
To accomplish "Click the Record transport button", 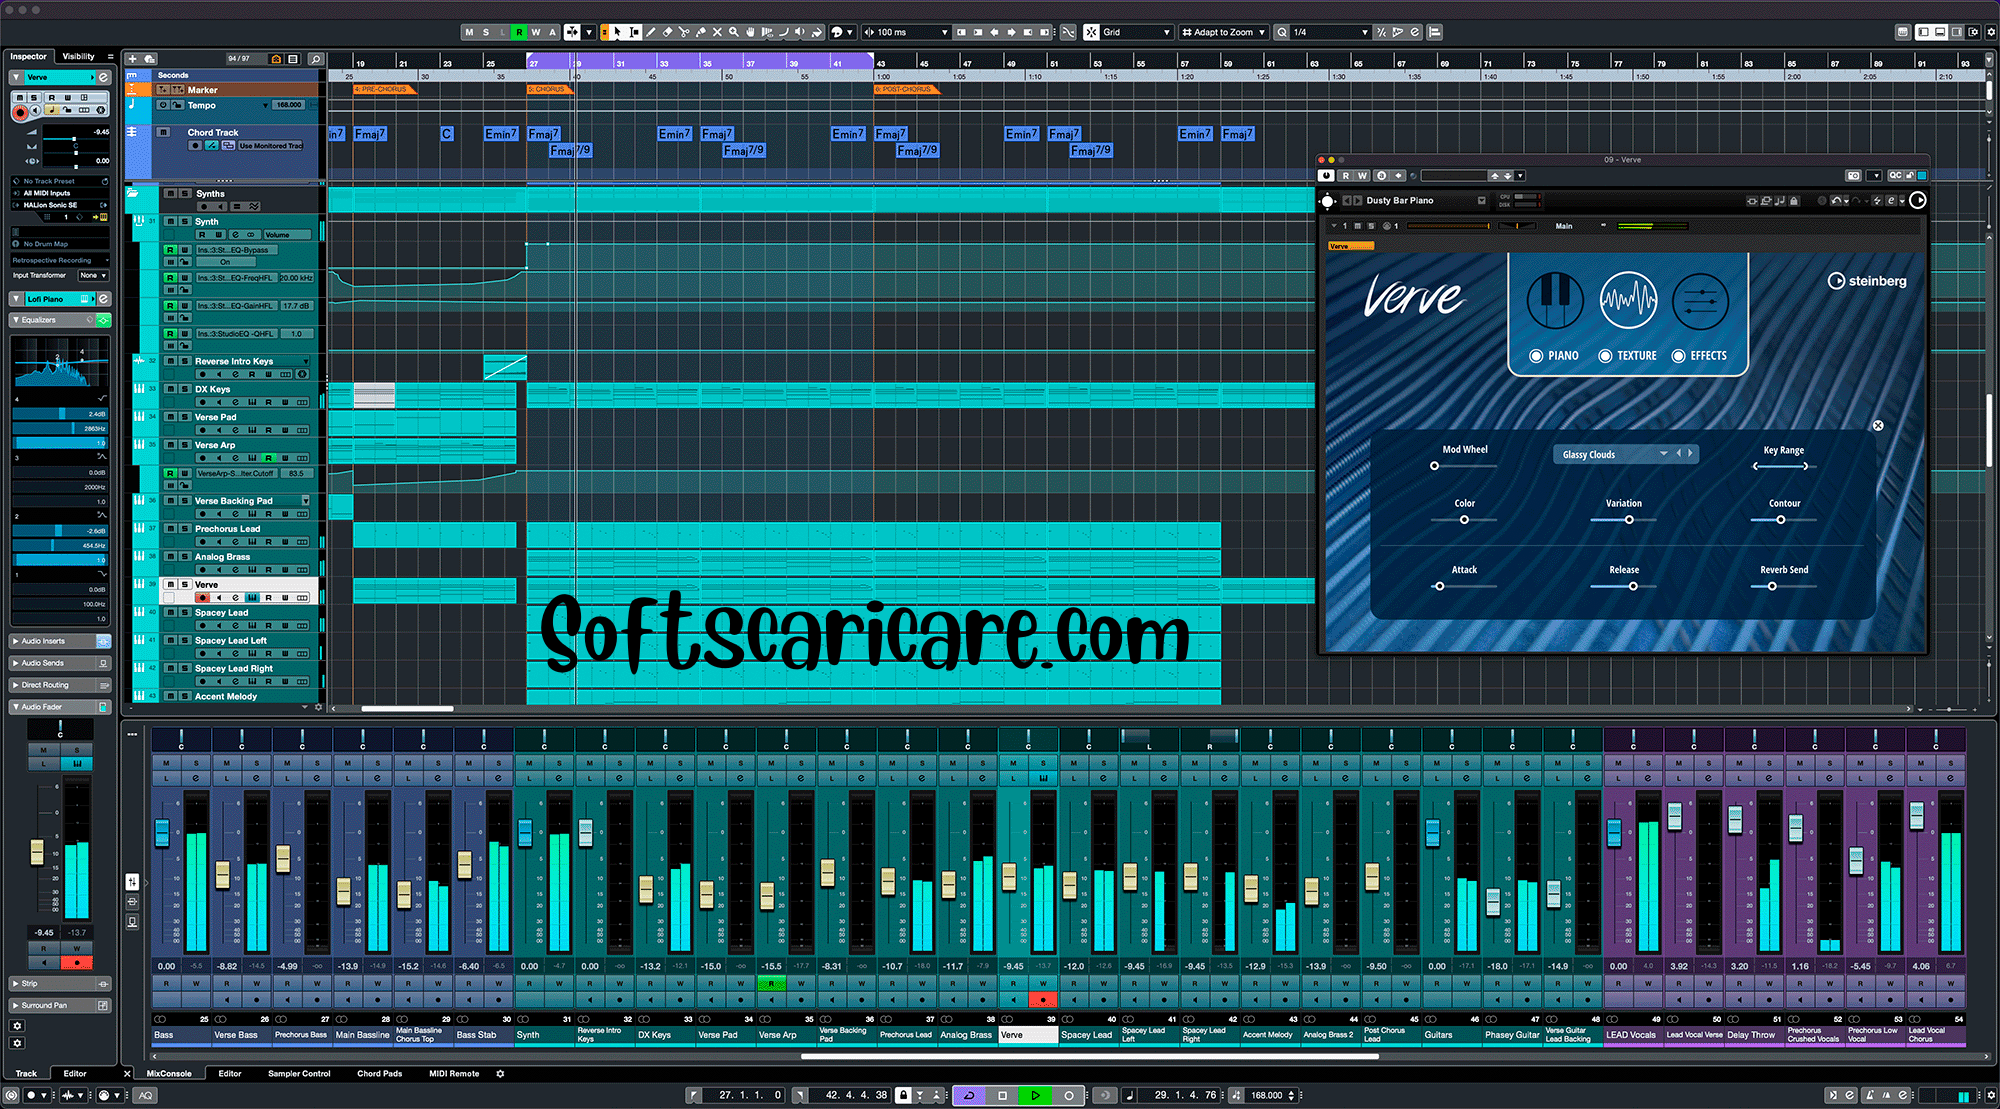I will 1068,1096.
